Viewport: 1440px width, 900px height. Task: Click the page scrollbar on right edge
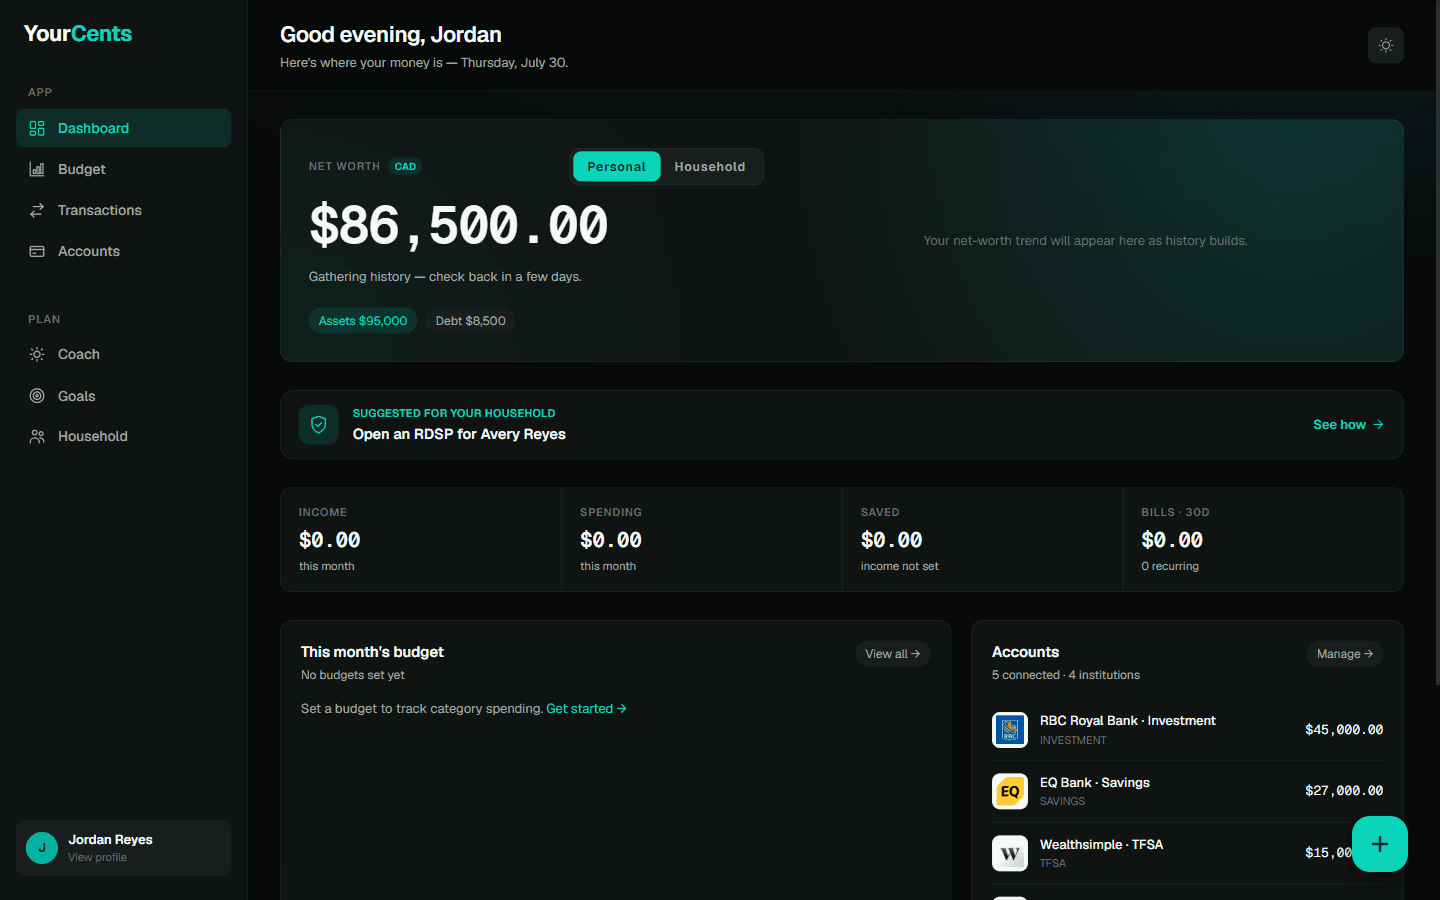(1437, 342)
